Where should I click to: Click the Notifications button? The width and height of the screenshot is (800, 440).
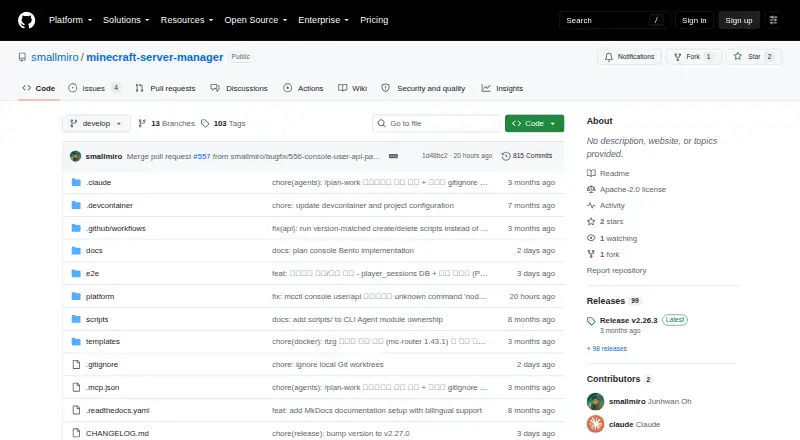pyautogui.click(x=630, y=57)
